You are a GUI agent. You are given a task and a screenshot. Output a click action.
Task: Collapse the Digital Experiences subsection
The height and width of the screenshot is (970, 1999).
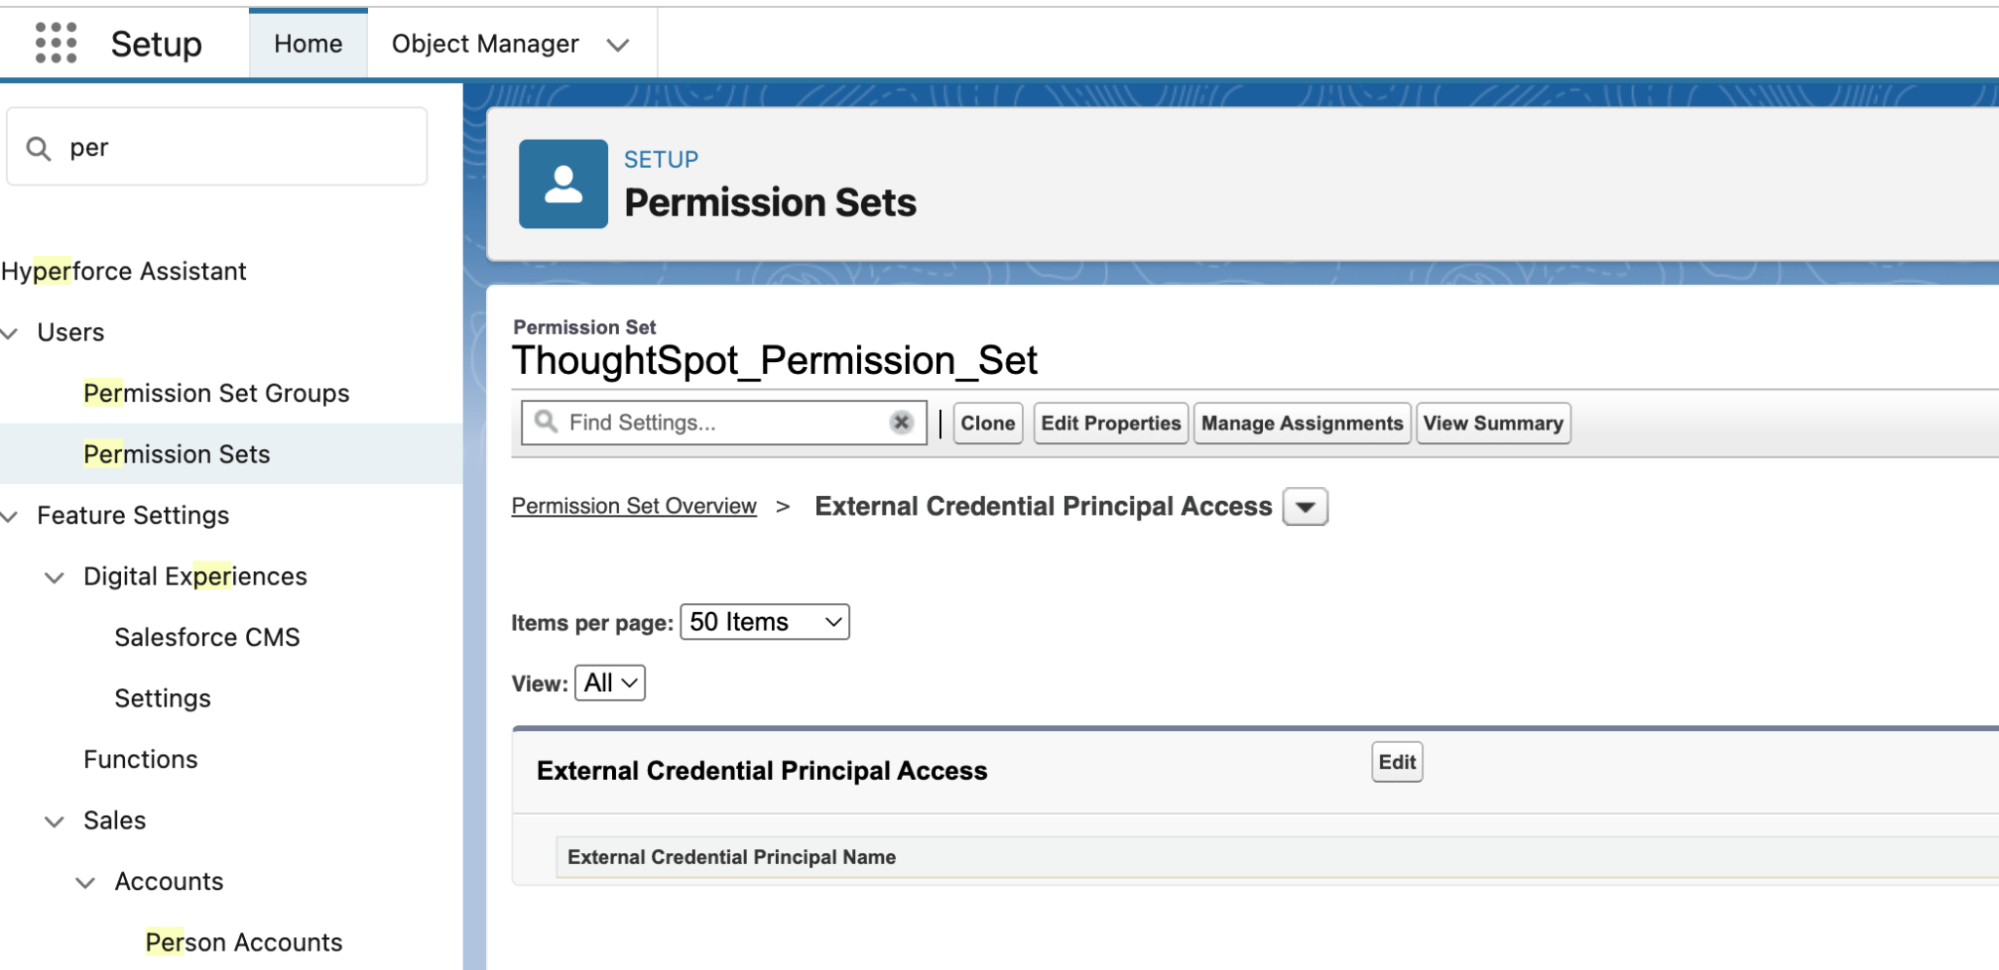tap(54, 576)
